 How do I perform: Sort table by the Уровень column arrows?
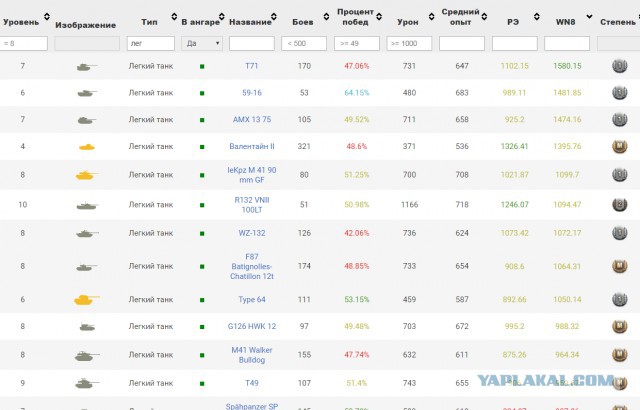47,16
